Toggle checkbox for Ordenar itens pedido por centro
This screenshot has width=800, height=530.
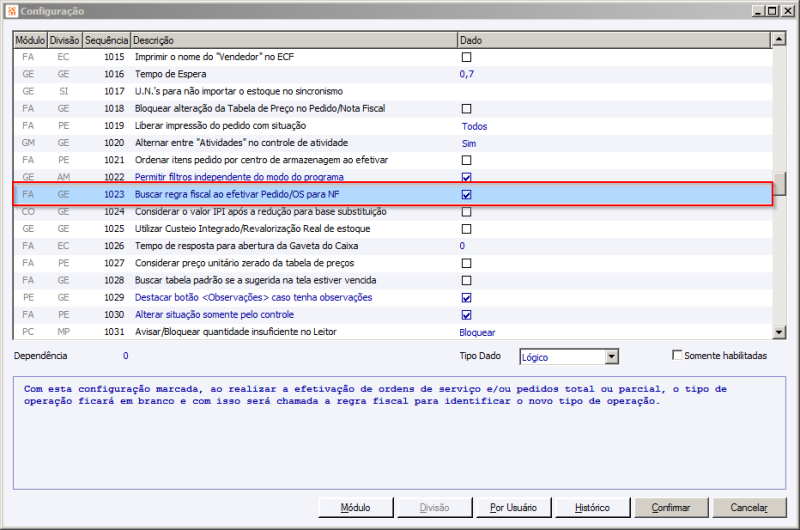(x=466, y=160)
